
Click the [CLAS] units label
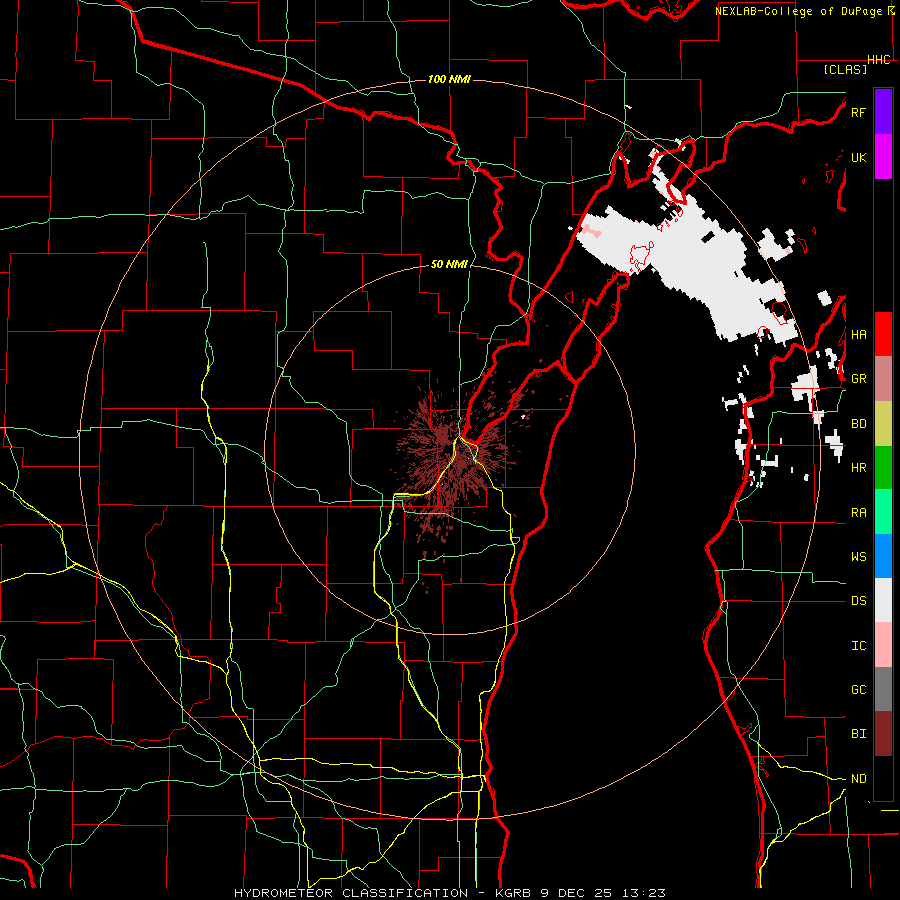(x=845, y=69)
